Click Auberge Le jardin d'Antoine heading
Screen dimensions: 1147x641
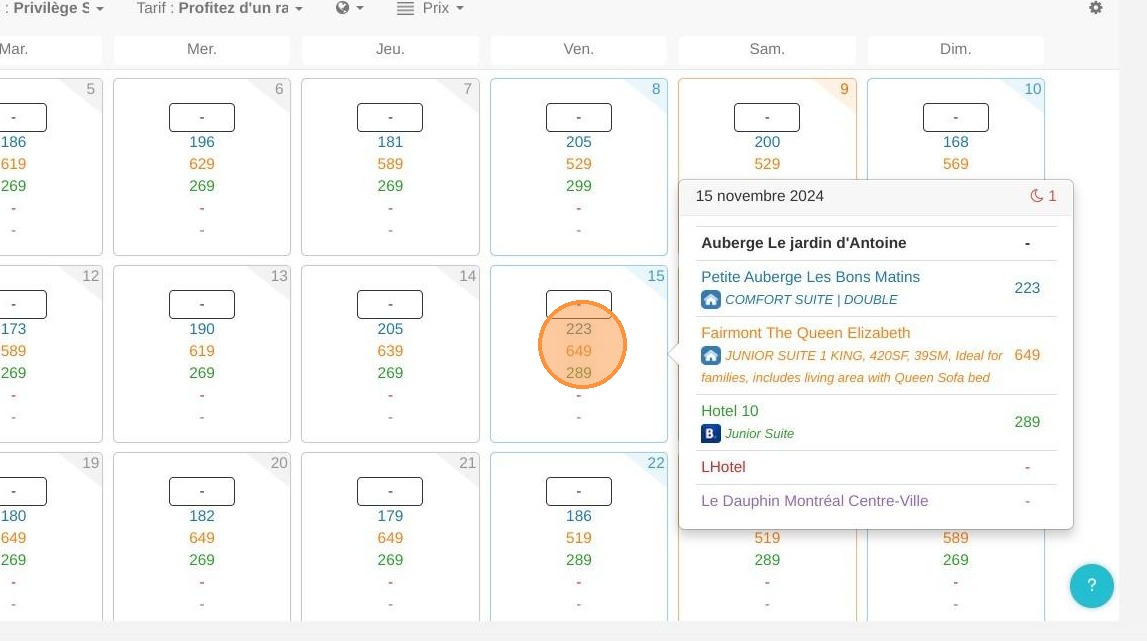click(803, 243)
